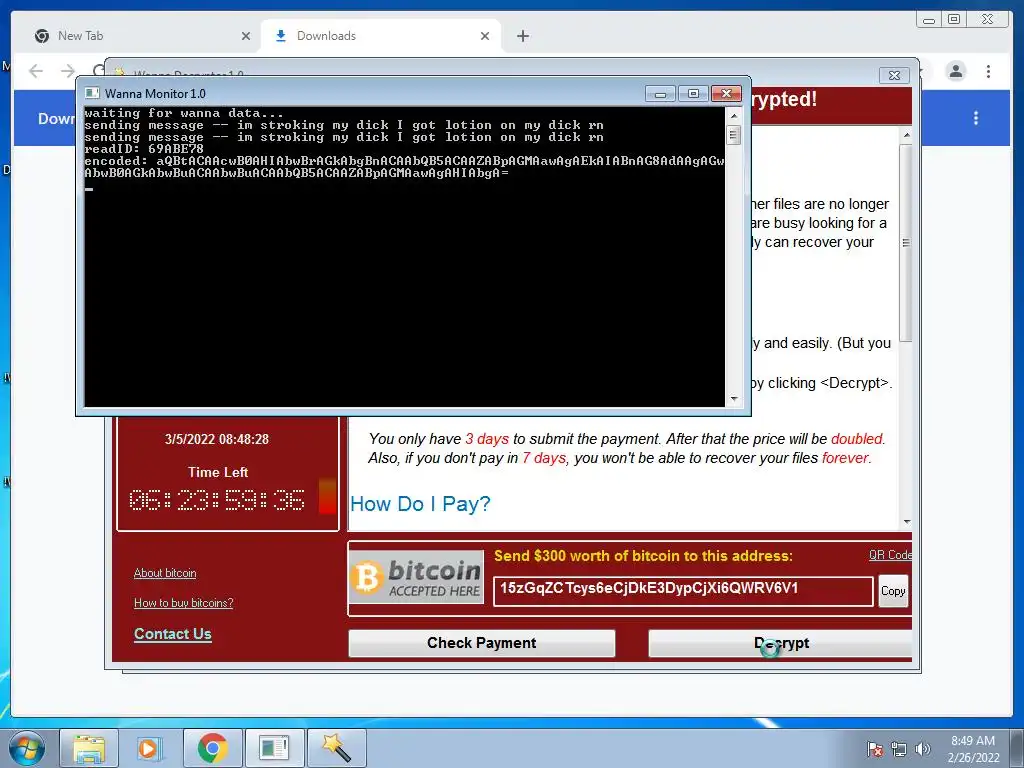This screenshot has height=768, width=1024.
Task: Open a new browser tab with plus
Action: click(x=523, y=37)
